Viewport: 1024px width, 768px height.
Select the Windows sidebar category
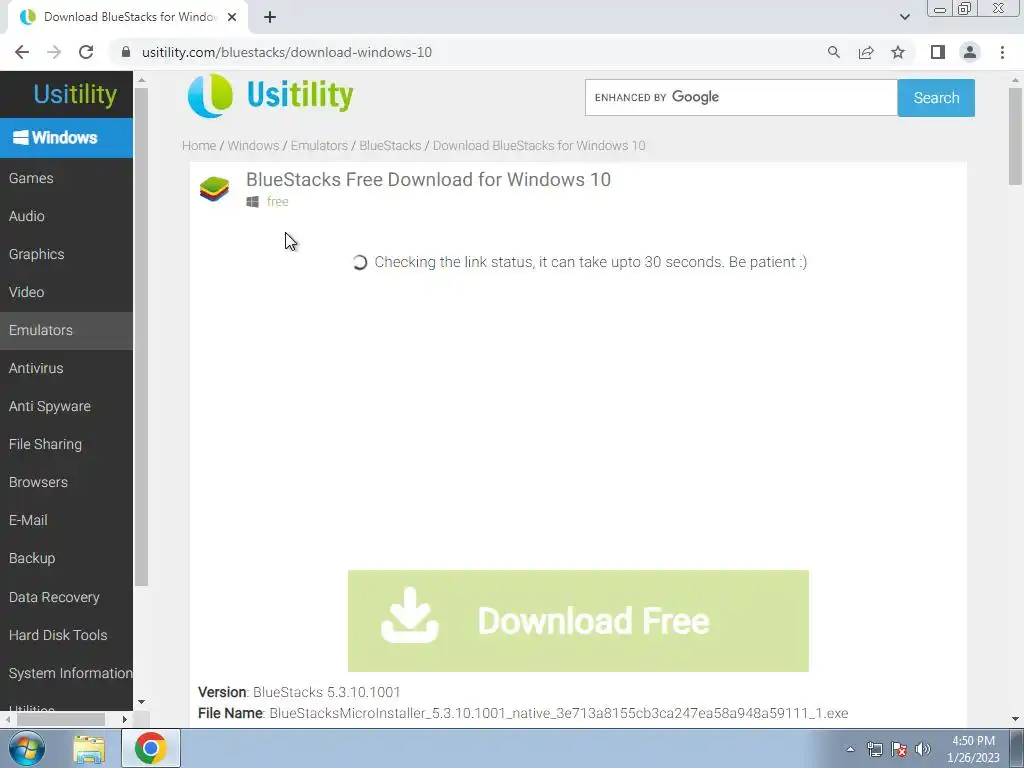(66, 138)
